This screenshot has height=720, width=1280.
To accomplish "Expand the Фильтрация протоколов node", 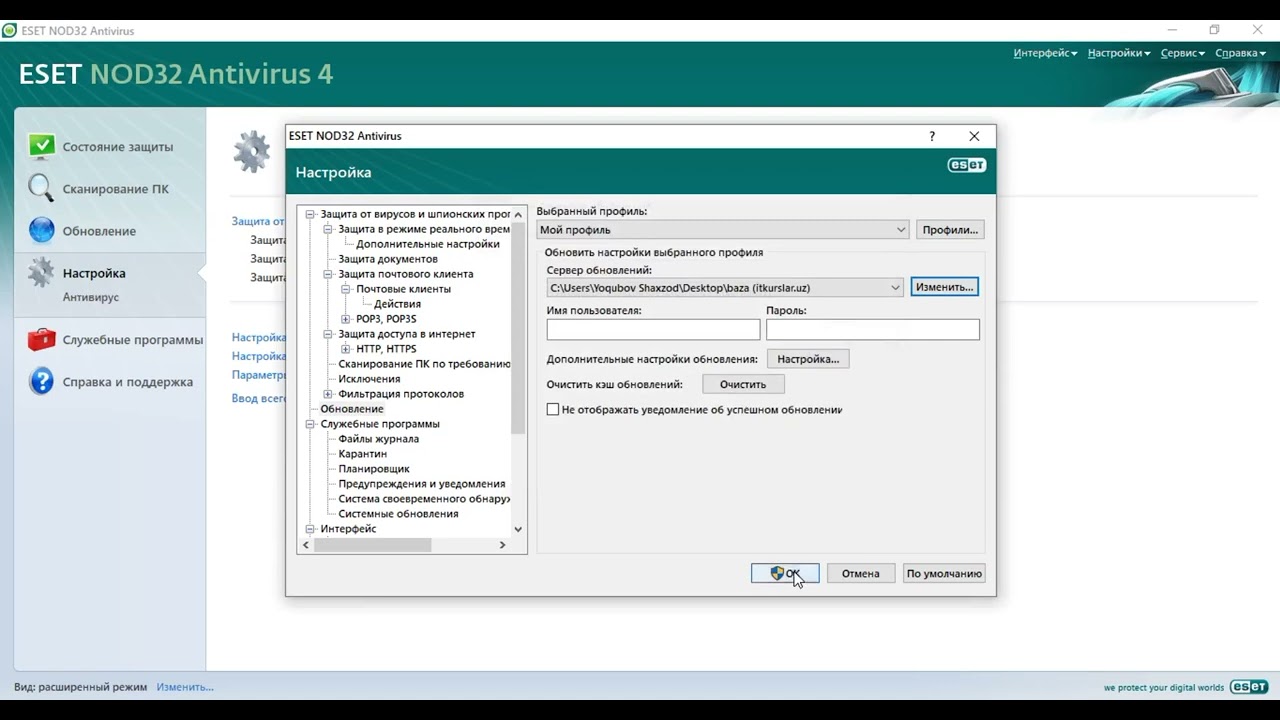I will [x=328, y=394].
